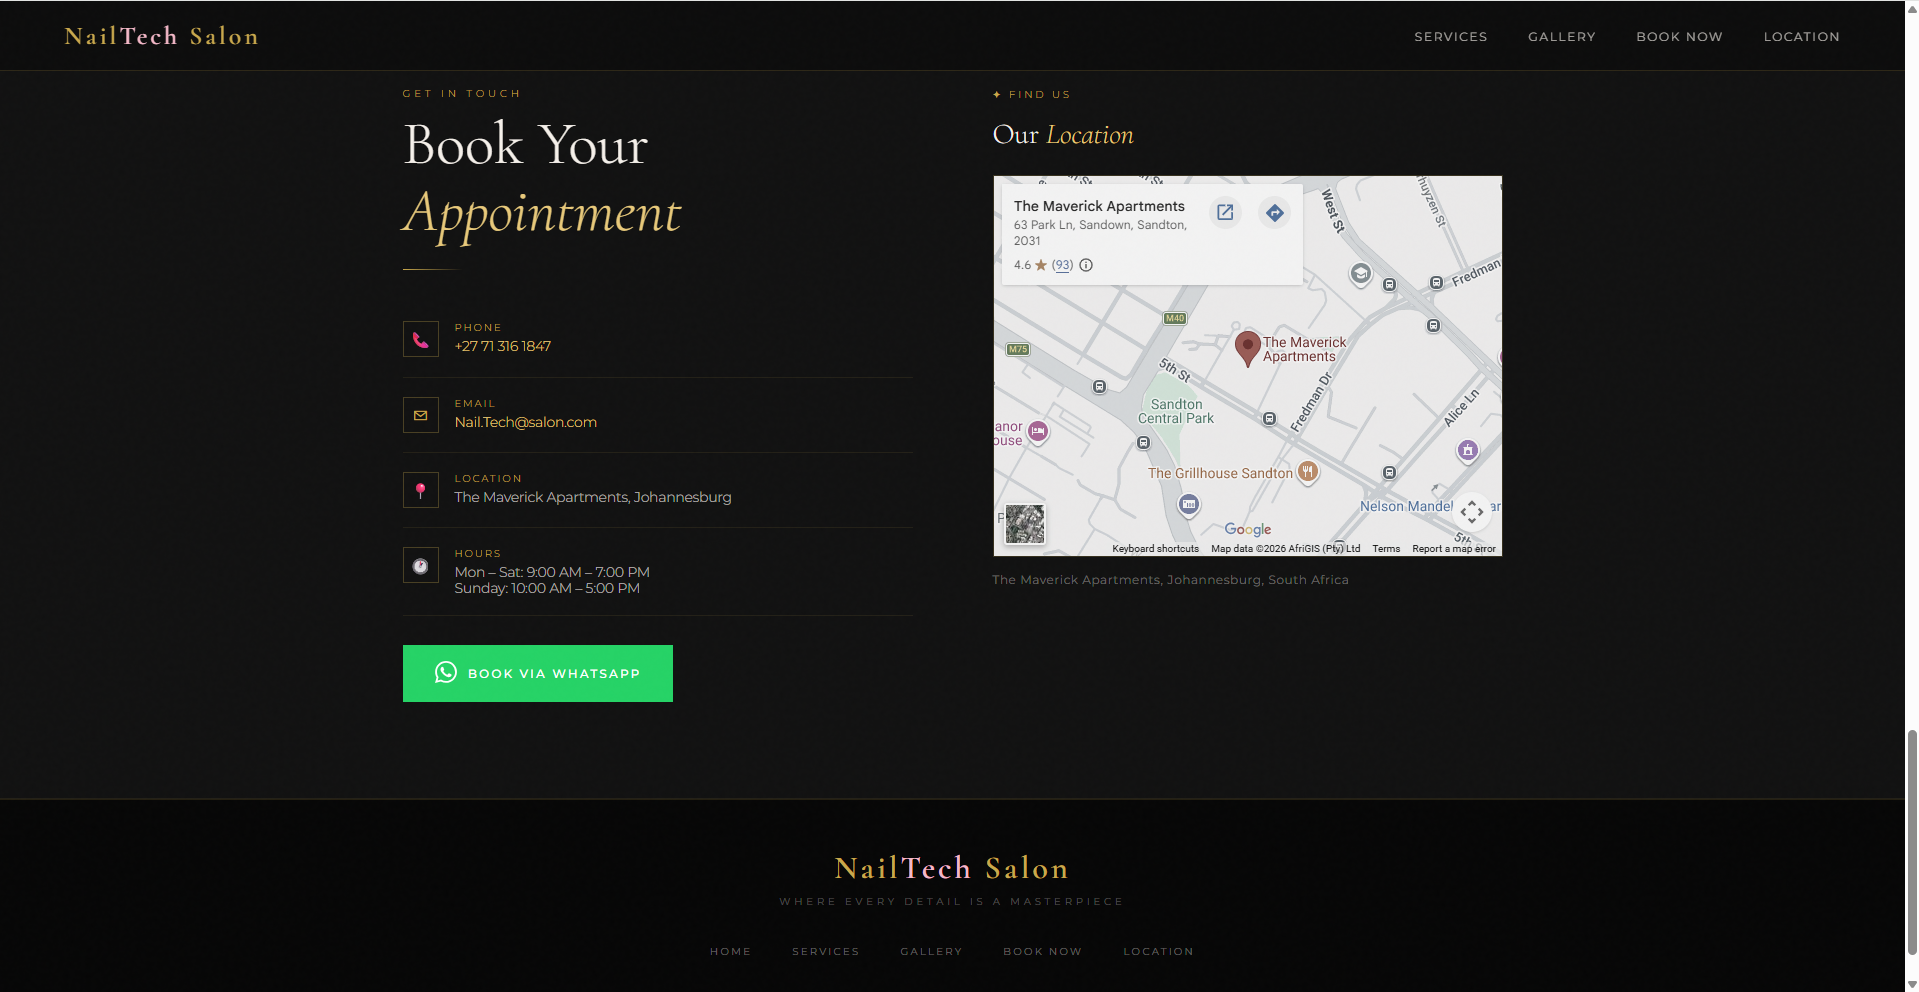Click the WhatsApp logo icon on the green button
The height and width of the screenshot is (992, 1919).
pyautogui.click(x=446, y=673)
